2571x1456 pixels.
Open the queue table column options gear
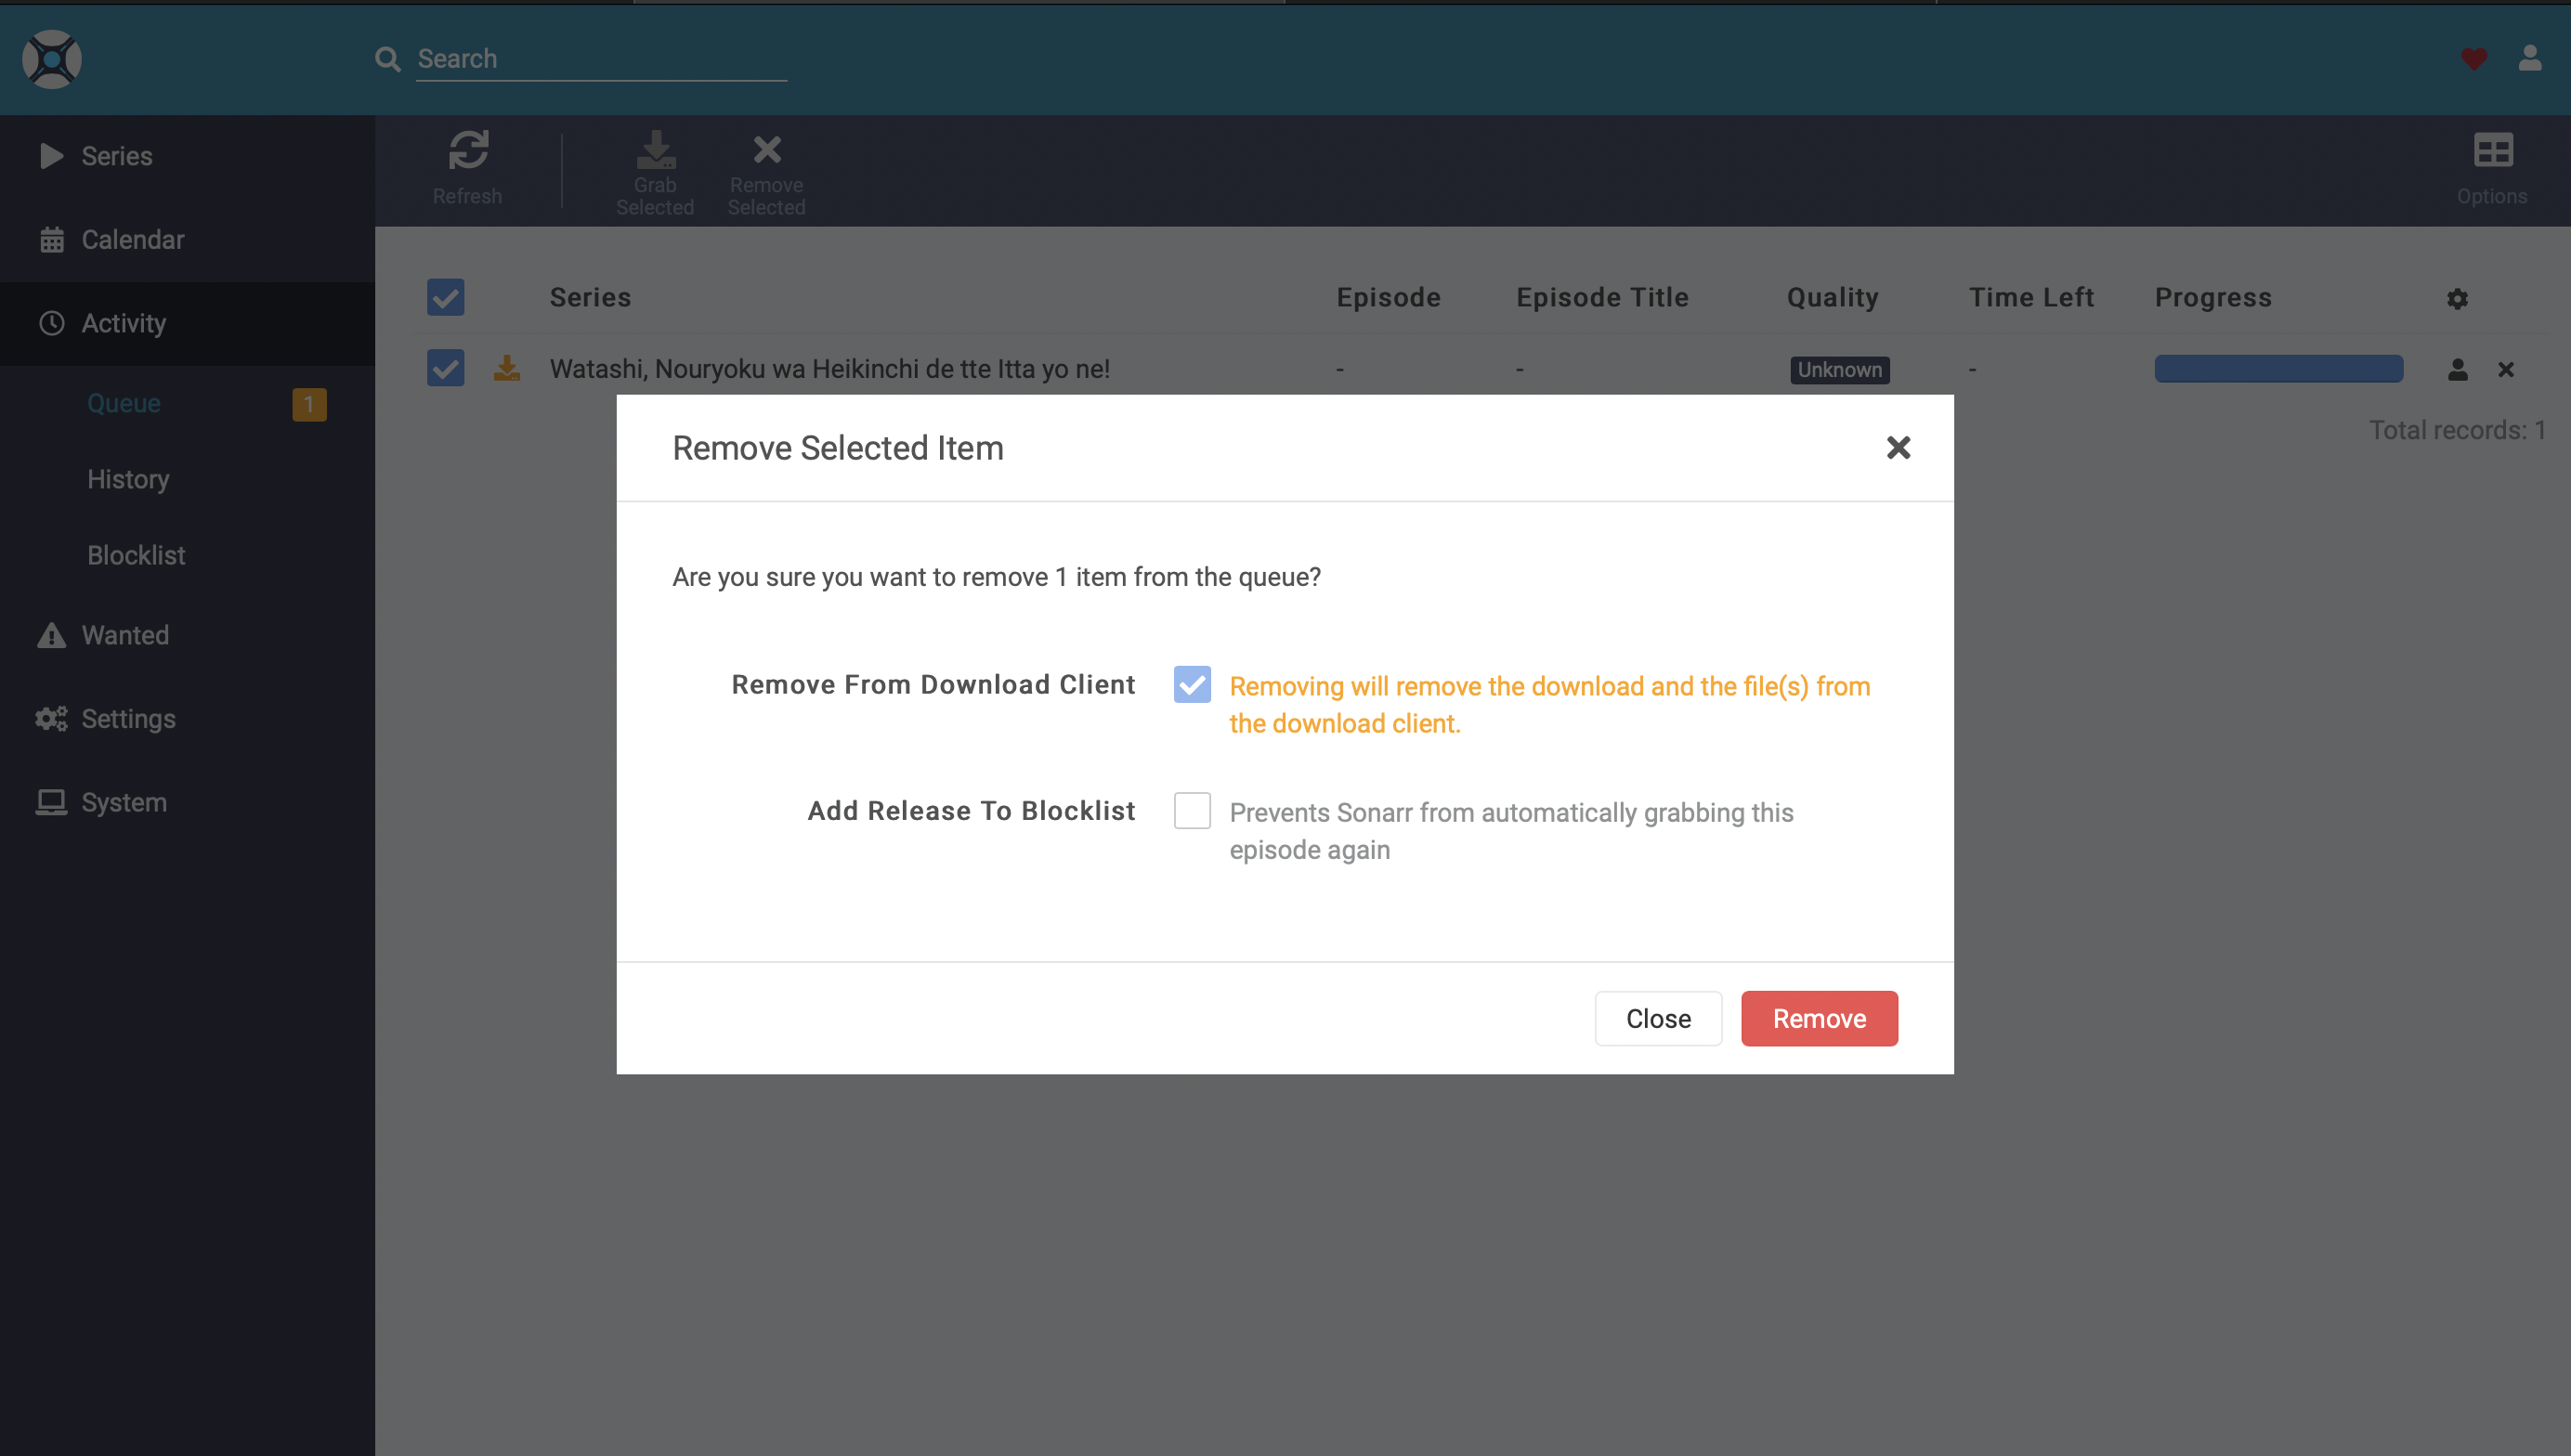(x=2457, y=298)
